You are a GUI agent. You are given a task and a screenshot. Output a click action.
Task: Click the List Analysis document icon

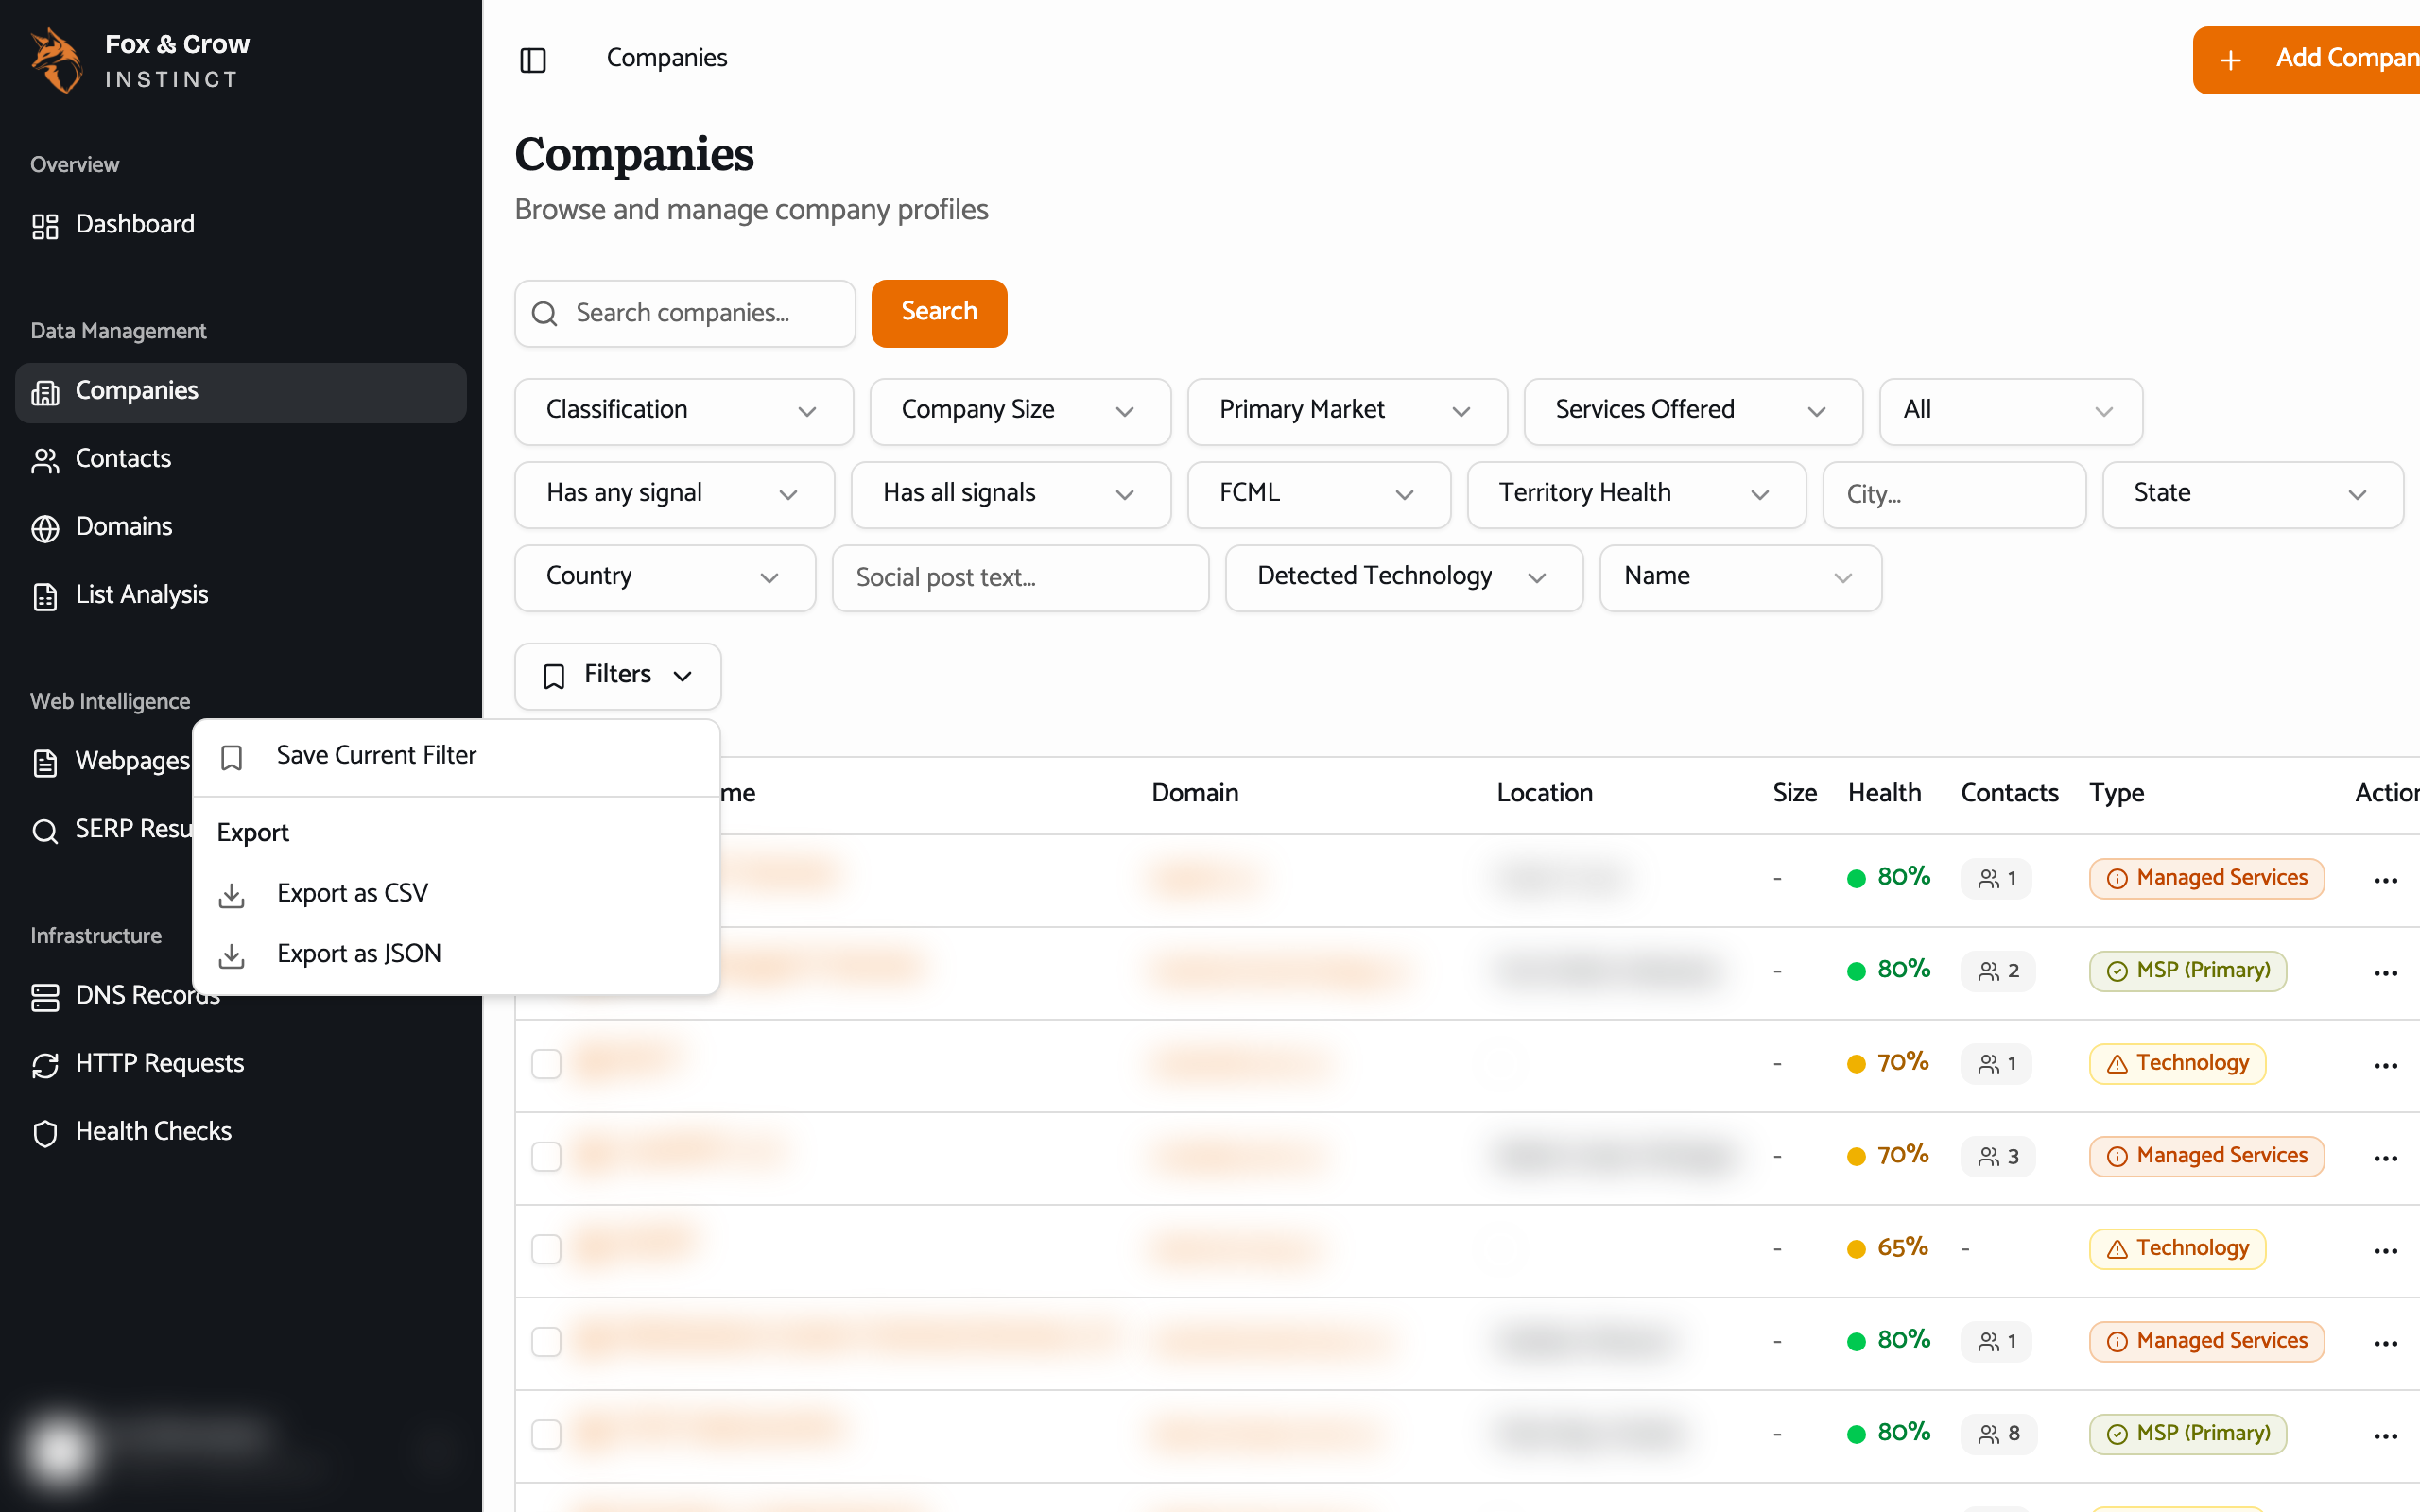(x=45, y=596)
